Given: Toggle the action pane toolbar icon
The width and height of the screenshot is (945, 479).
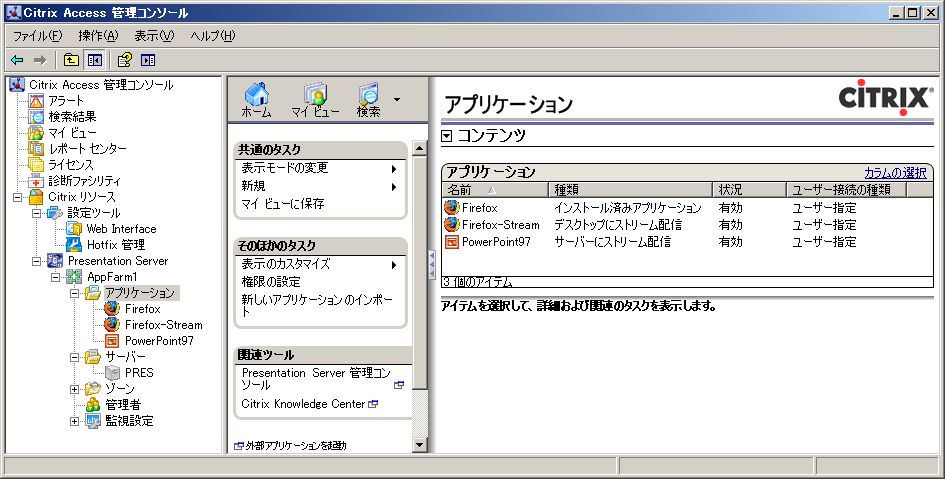Looking at the screenshot, I should (x=148, y=60).
